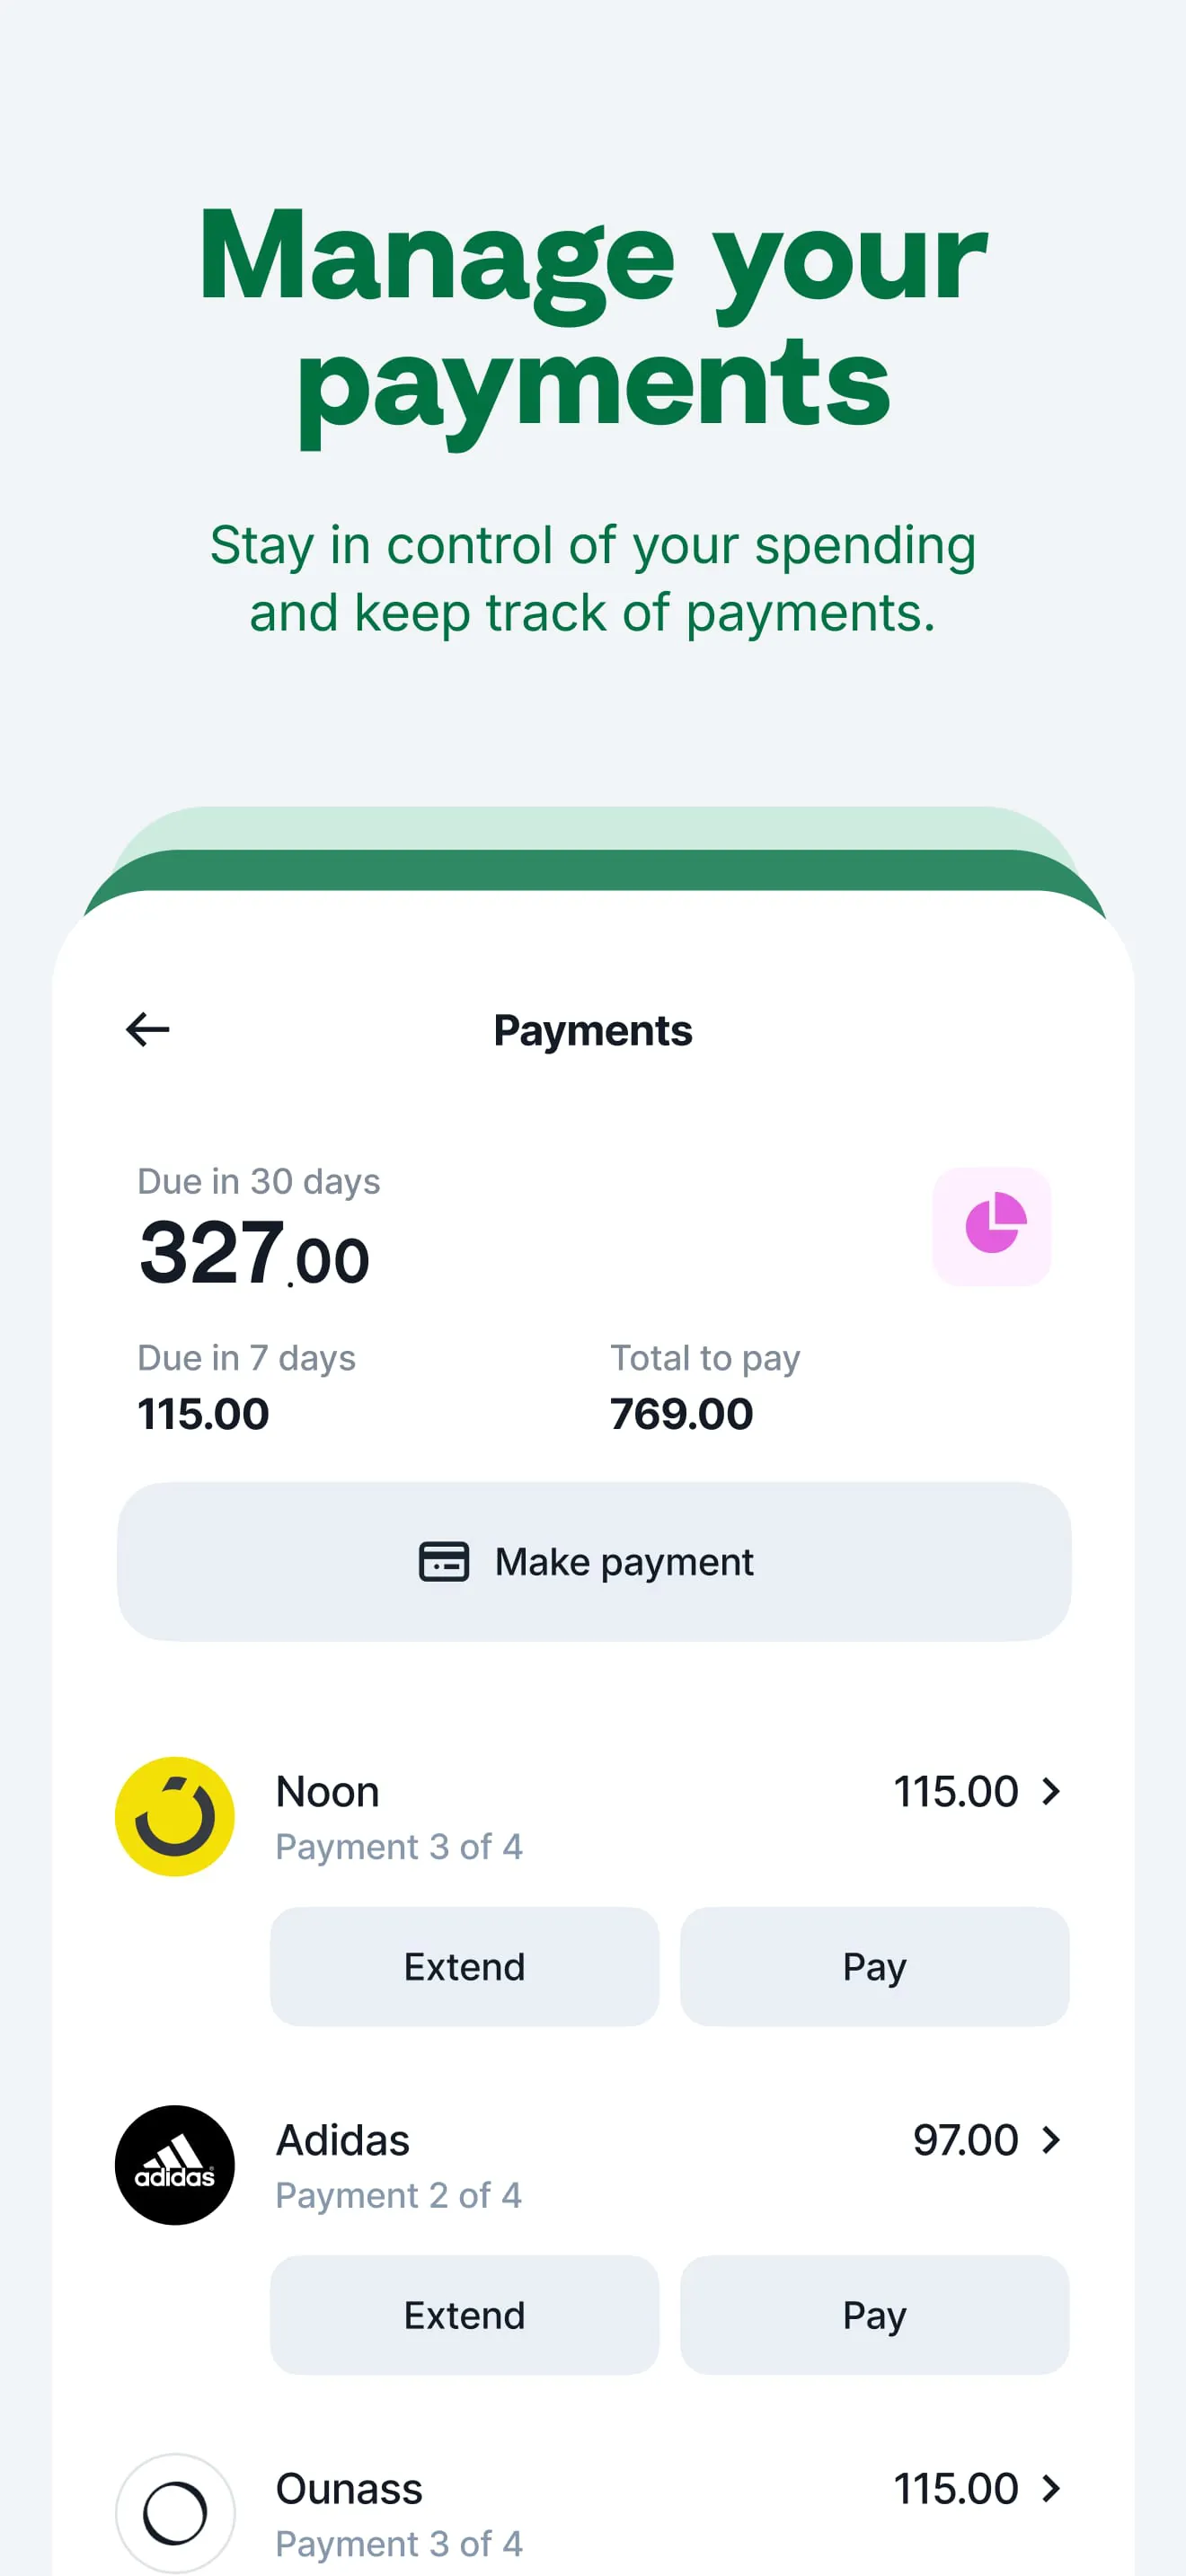Extend the Noon payment
This screenshot has height=2576, width=1186.
(464, 1966)
